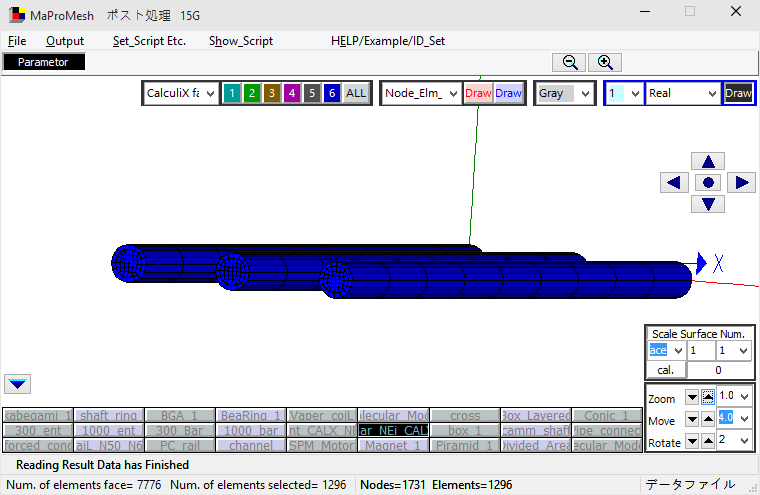Select face group 6 blue button
Viewport: 760px width, 495px height.
click(x=332, y=93)
